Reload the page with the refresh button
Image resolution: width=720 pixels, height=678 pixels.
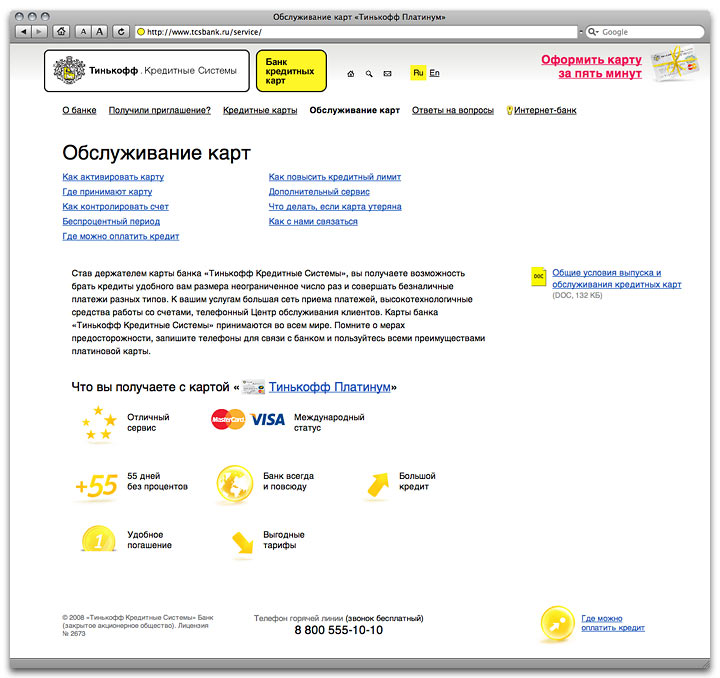coord(121,32)
